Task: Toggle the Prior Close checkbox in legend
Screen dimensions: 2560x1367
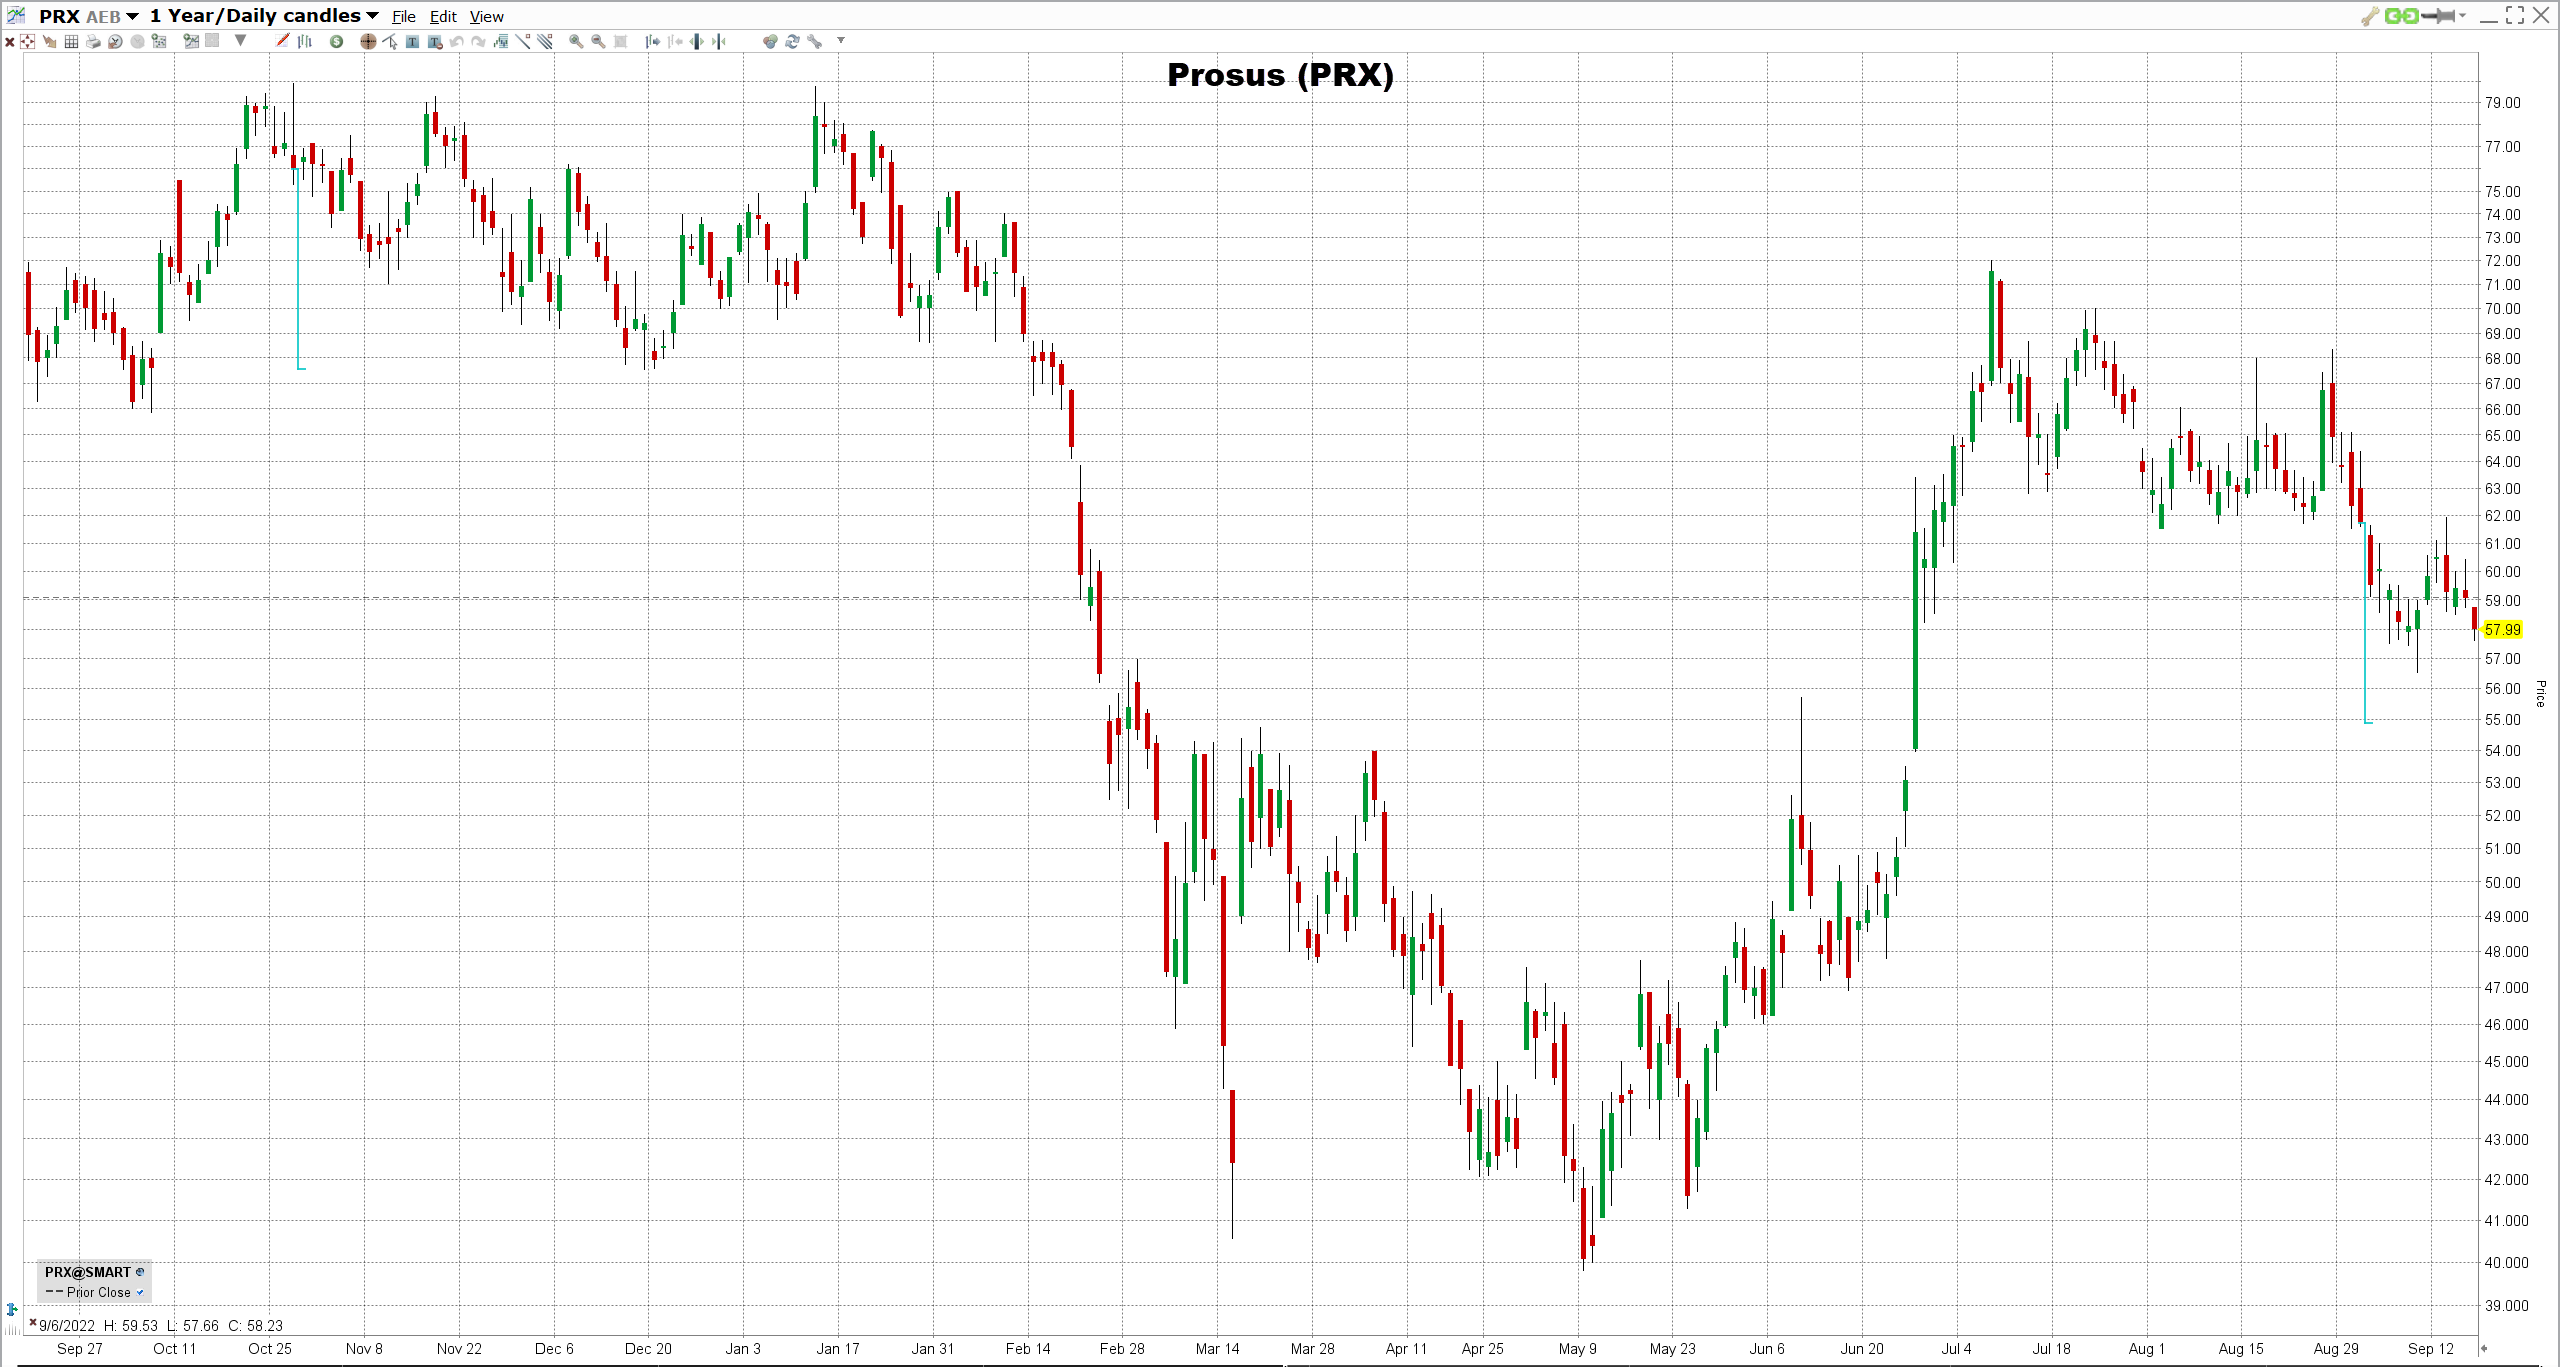Action: [x=140, y=1292]
